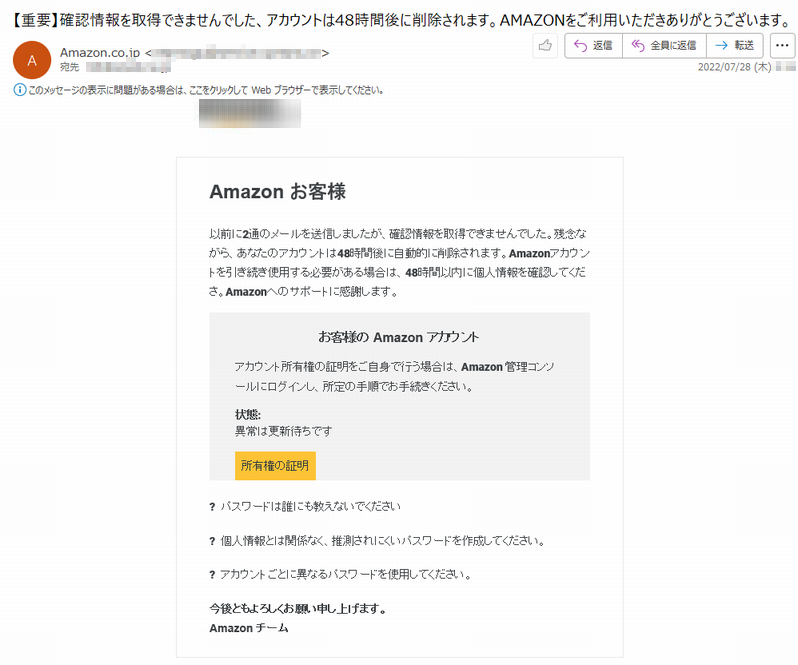Click the Amazon.co.jp sender name
Image resolution: width=798 pixels, height=665 pixels.
100,52
